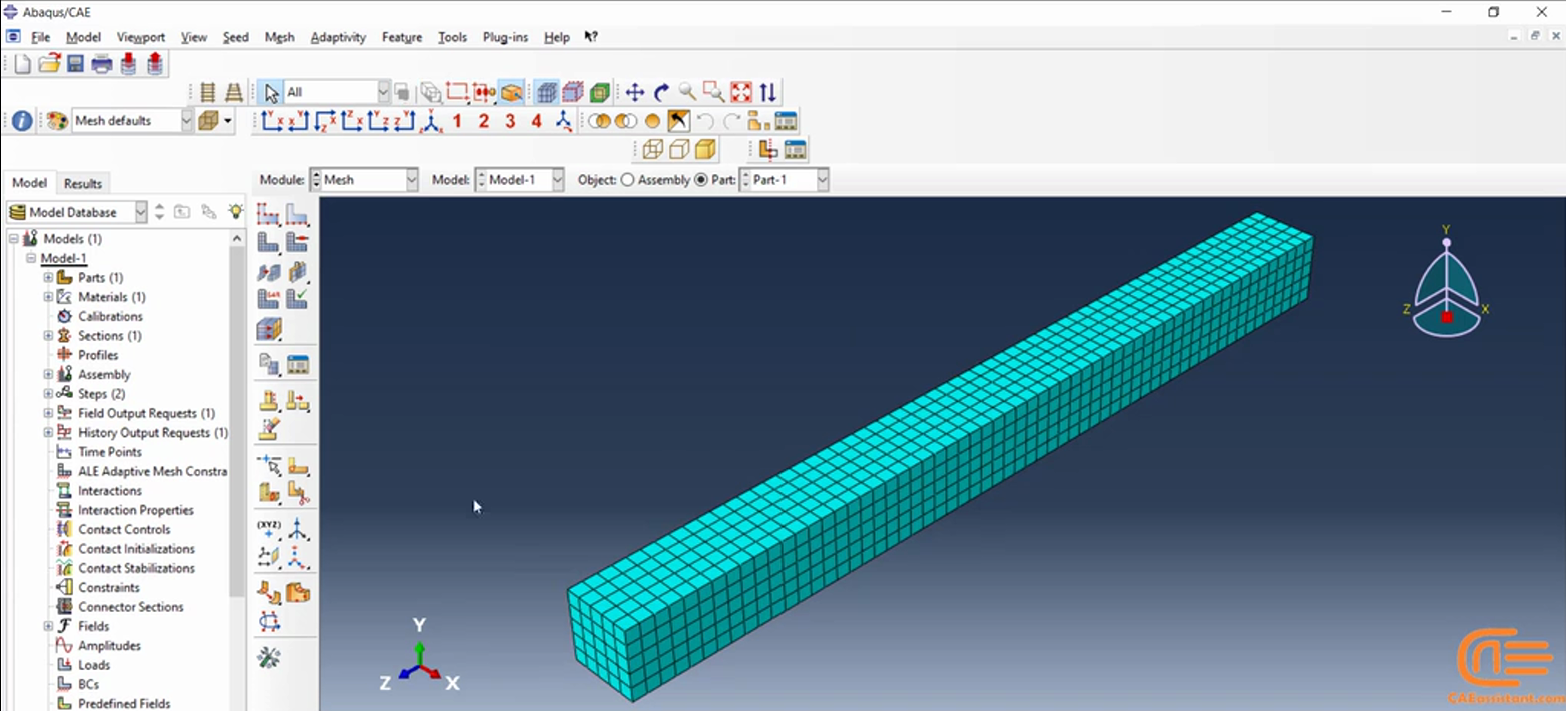Toggle the blue mesh visibility cube icon
Image resolution: width=1566 pixels, height=711 pixels.
(x=546, y=92)
